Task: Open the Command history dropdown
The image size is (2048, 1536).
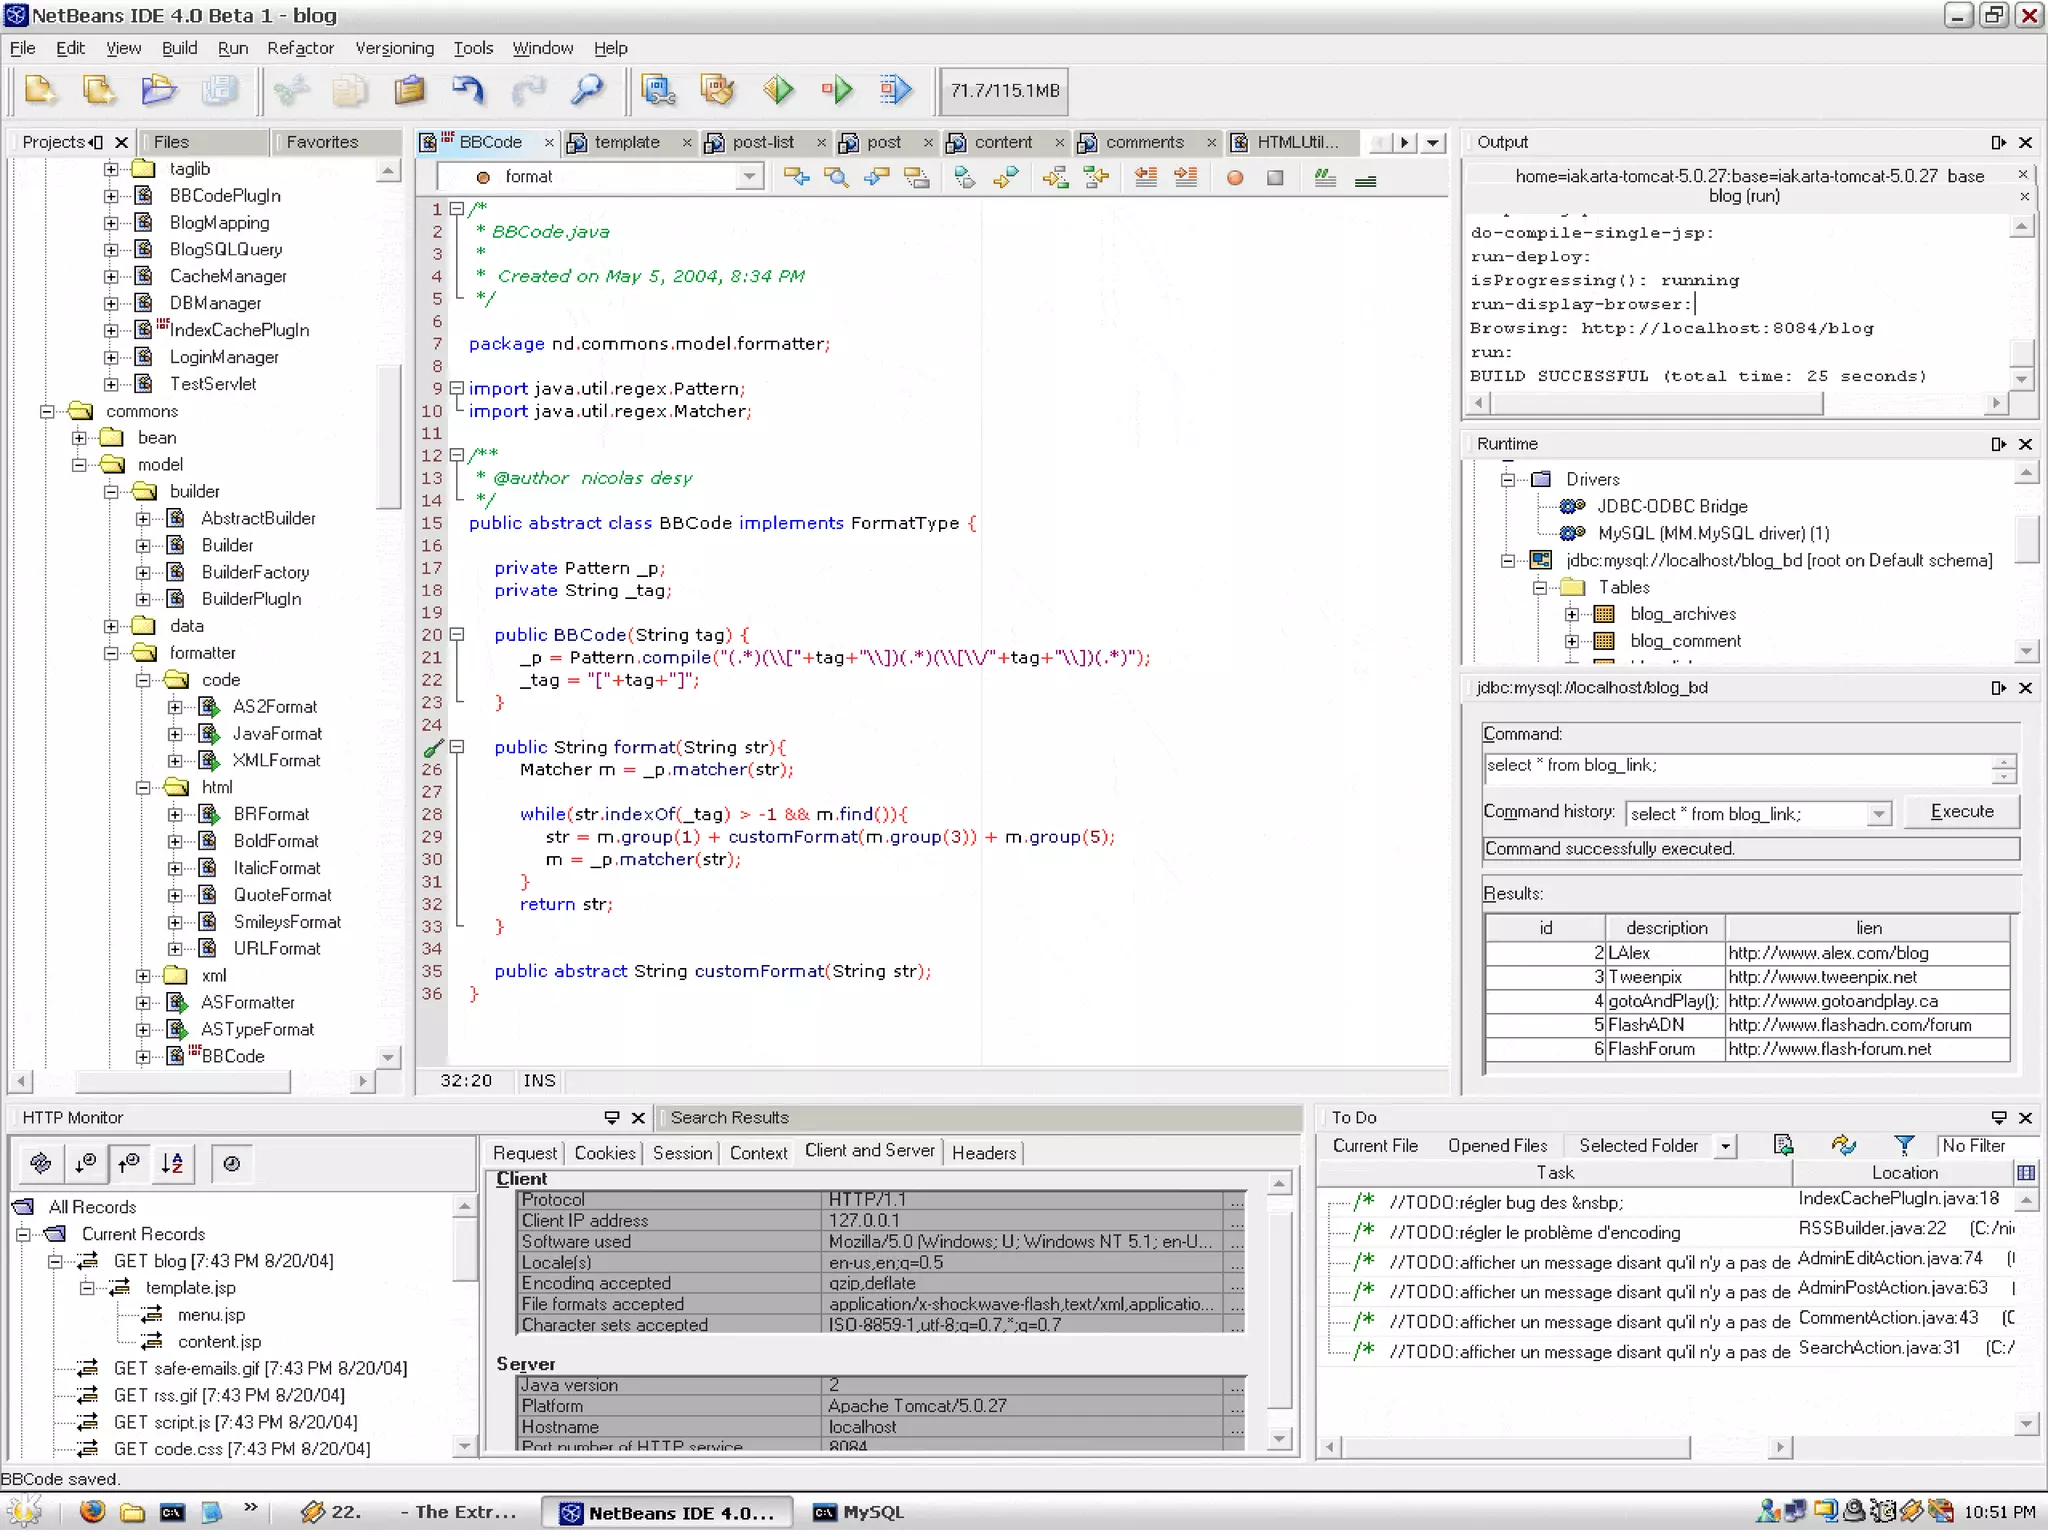Action: point(1878,814)
